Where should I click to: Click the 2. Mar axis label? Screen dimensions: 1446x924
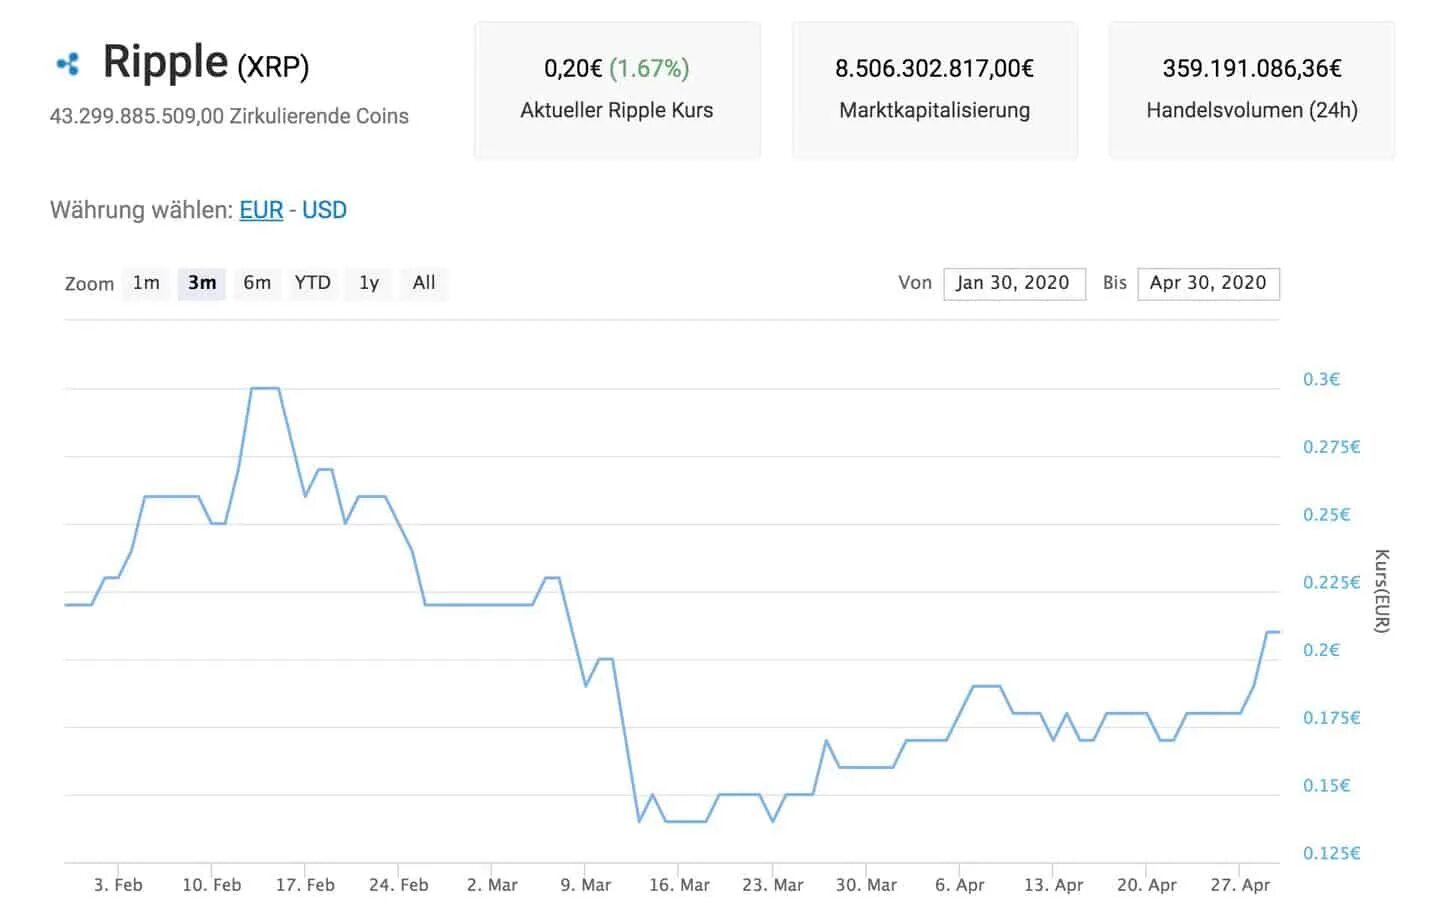tap(492, 885)
